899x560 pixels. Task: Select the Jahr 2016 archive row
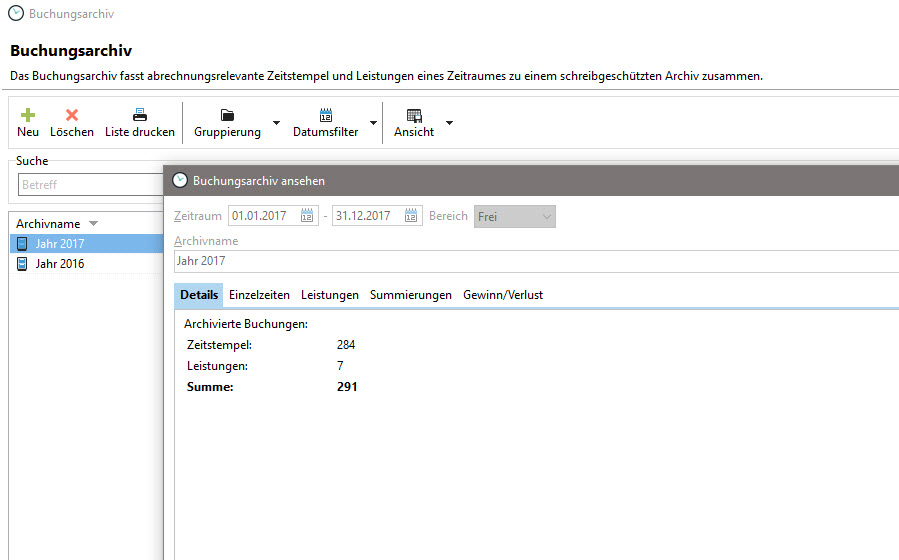click(x=87, y=264)
